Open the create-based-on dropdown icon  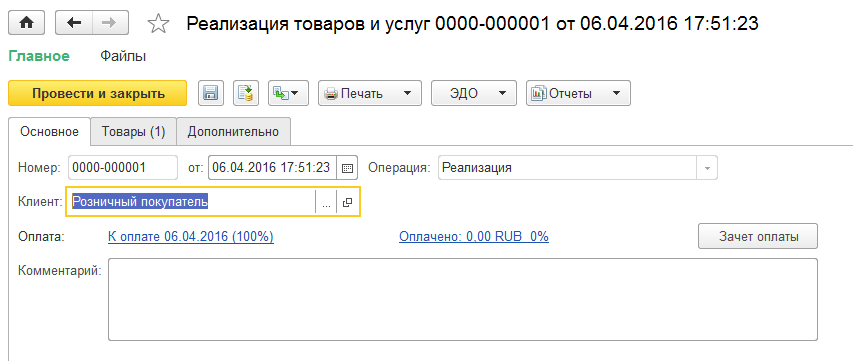288,94
